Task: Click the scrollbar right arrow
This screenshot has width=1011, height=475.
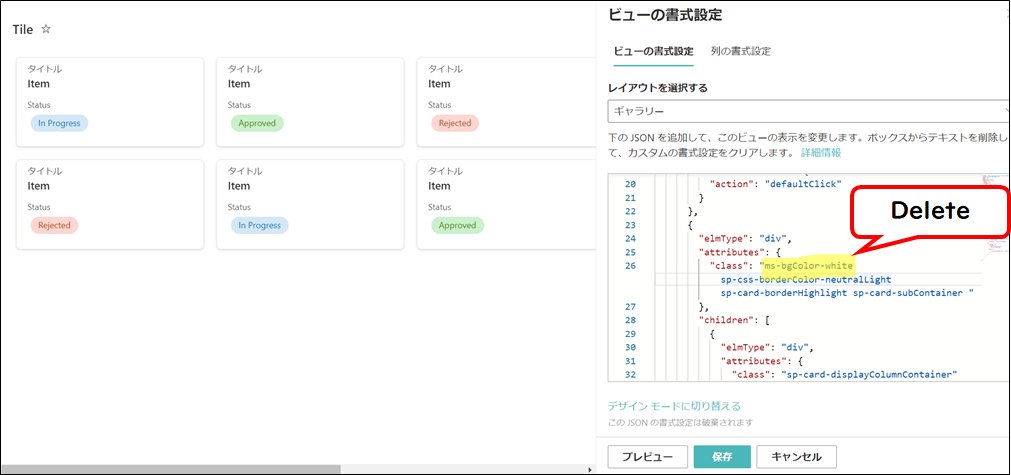Action: pos(589,469)
